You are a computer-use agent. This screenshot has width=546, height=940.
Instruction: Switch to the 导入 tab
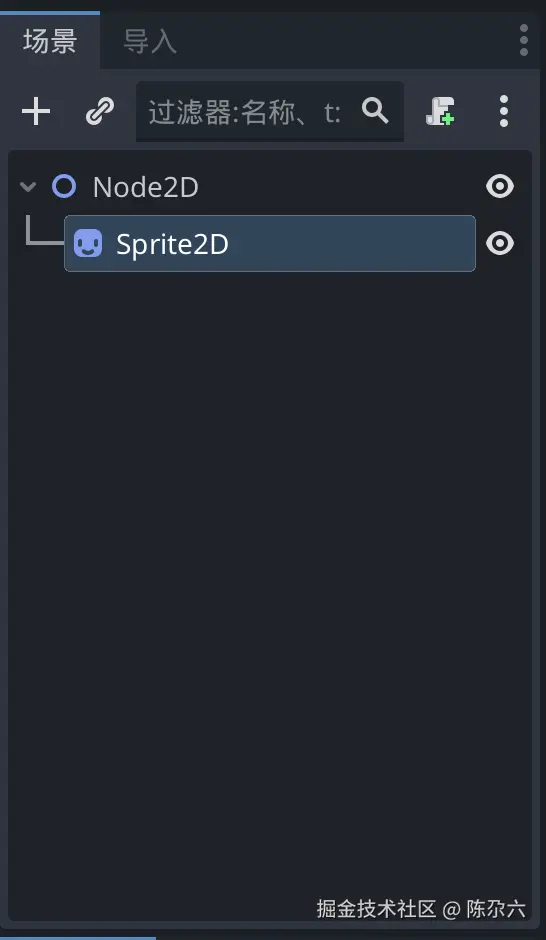pyautogui.click(x=150, y=41)
